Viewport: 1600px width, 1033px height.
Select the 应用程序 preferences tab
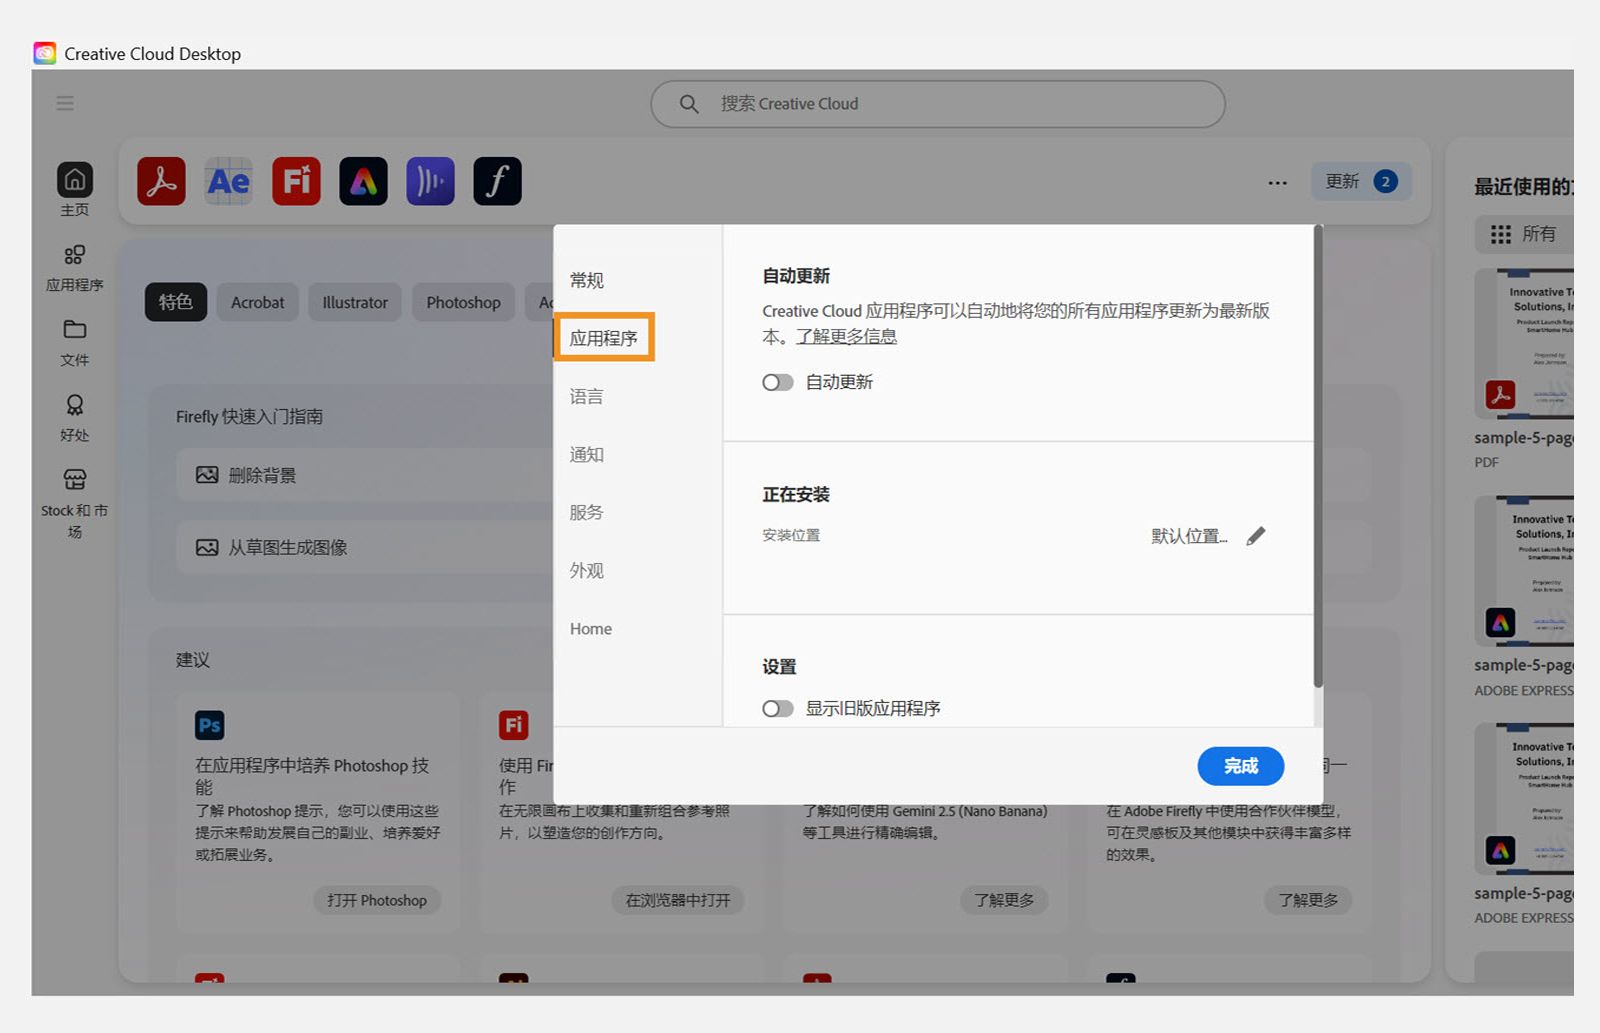pos(604,338)
